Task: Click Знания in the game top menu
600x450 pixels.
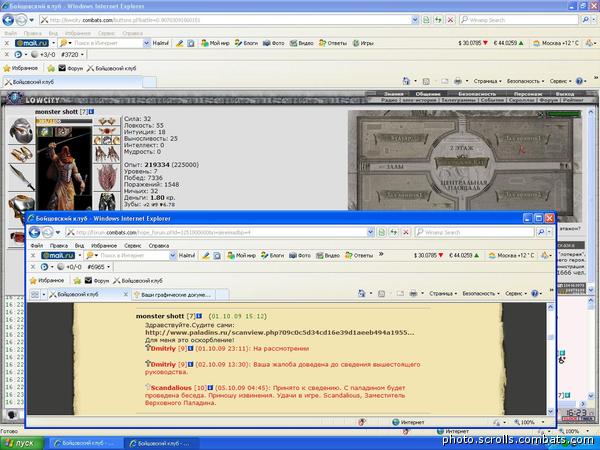Action: tap(393, 94)
